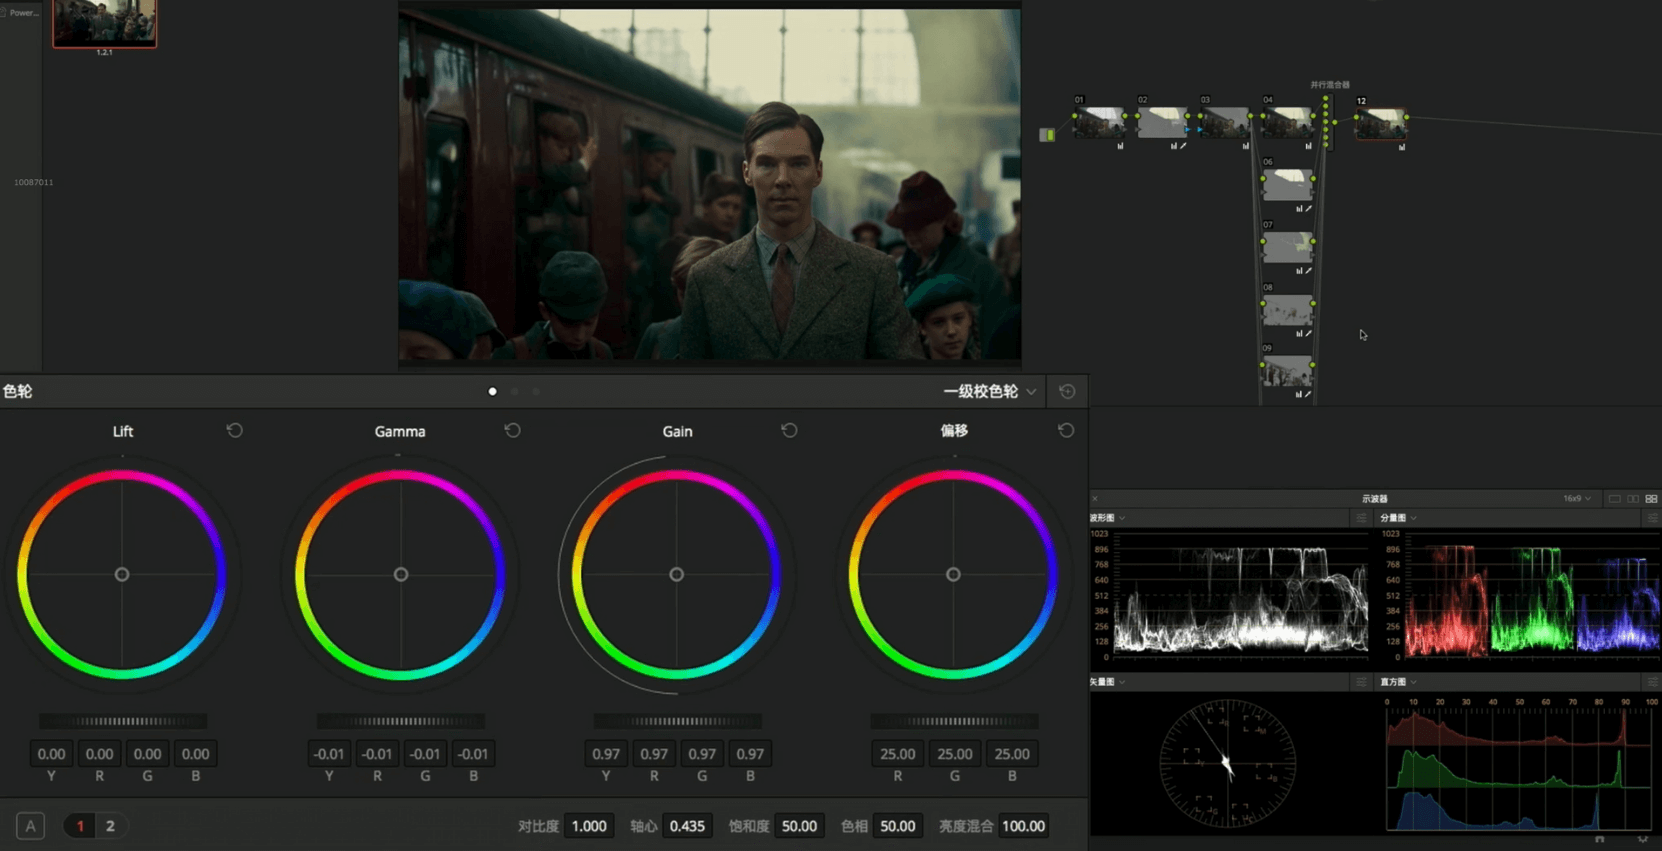This screenshot has height=851, width=1662.
Task: Open histogram scope settings icon
Action: [x=1652, y=682]
